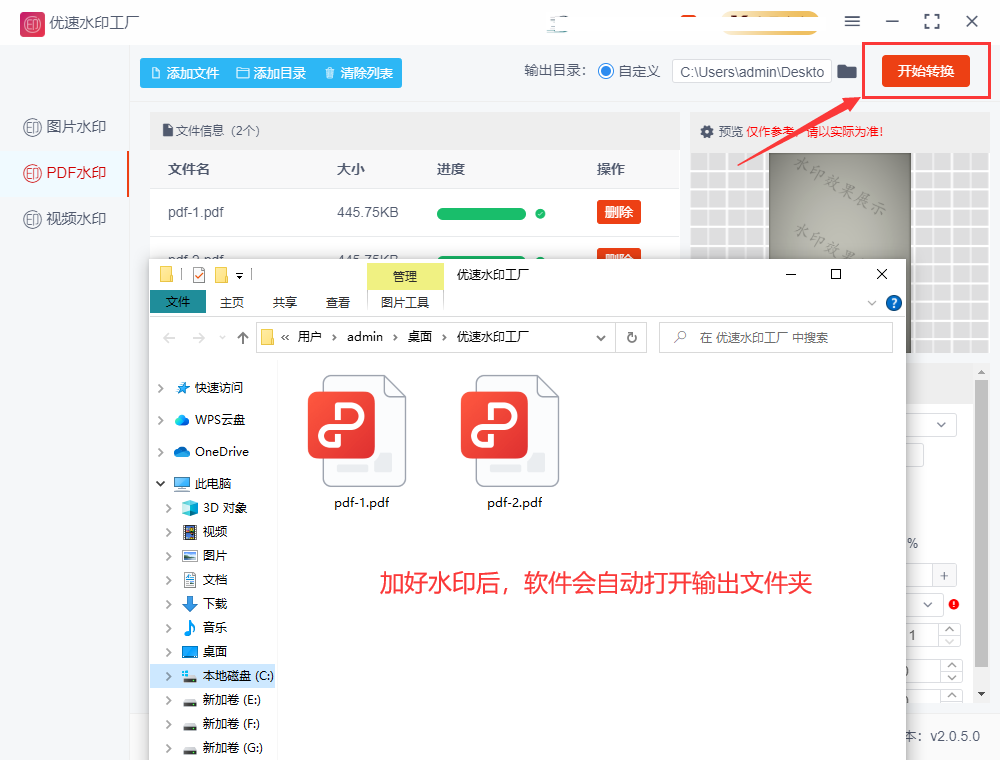This screenshot has height=760, width=1000.
Task: Click the 清除列表 button
Action: click(358, 73)
